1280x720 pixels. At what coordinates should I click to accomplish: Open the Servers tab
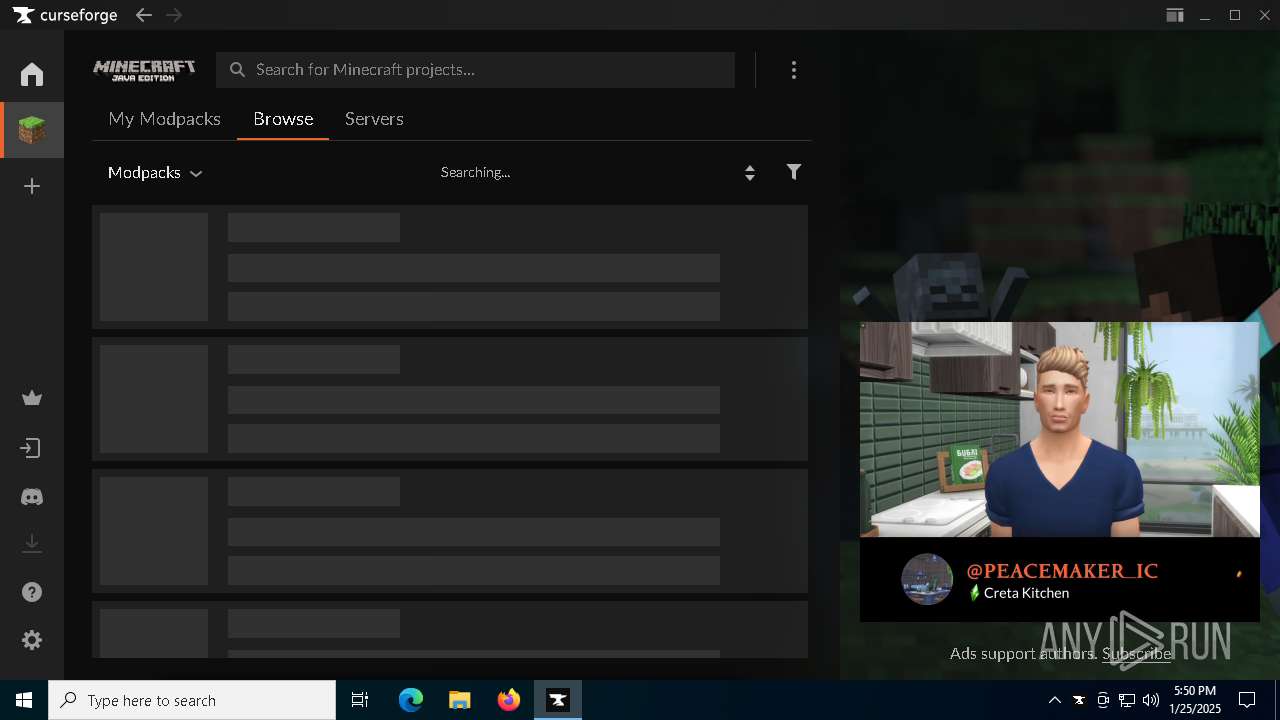(374, 119)
